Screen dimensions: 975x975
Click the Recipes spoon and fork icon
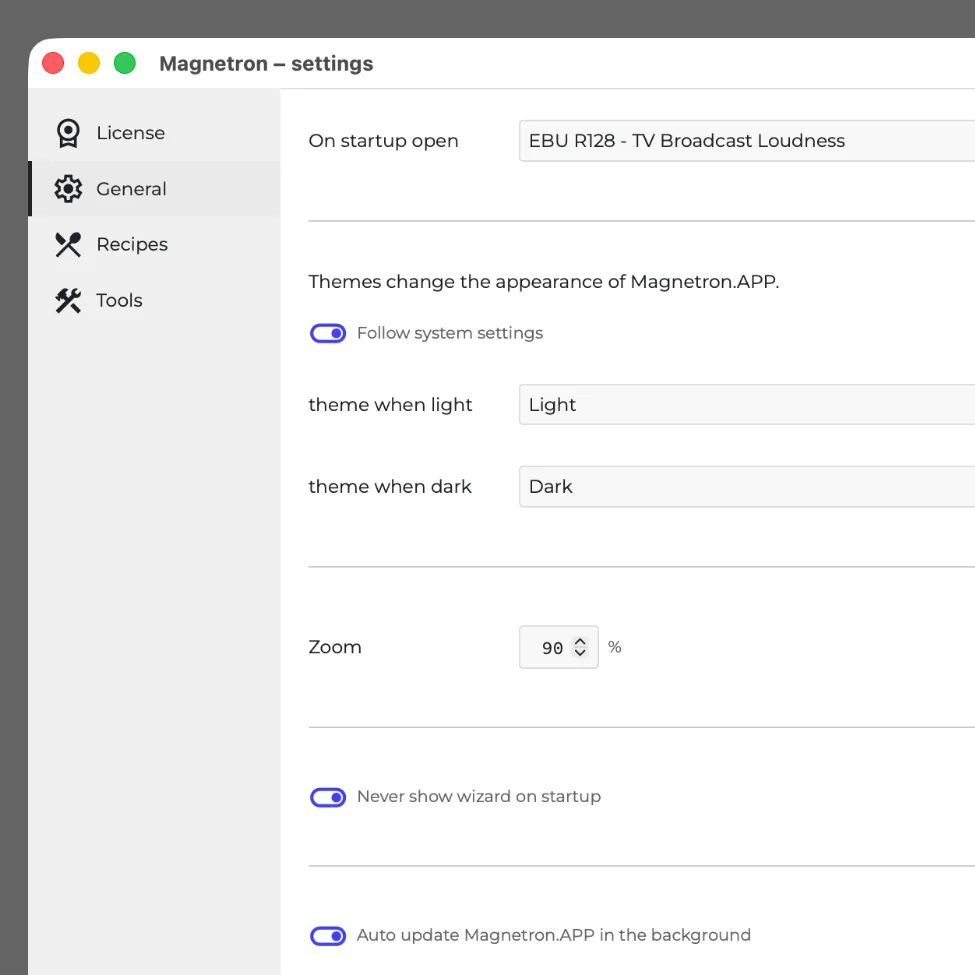coord(68,245)
